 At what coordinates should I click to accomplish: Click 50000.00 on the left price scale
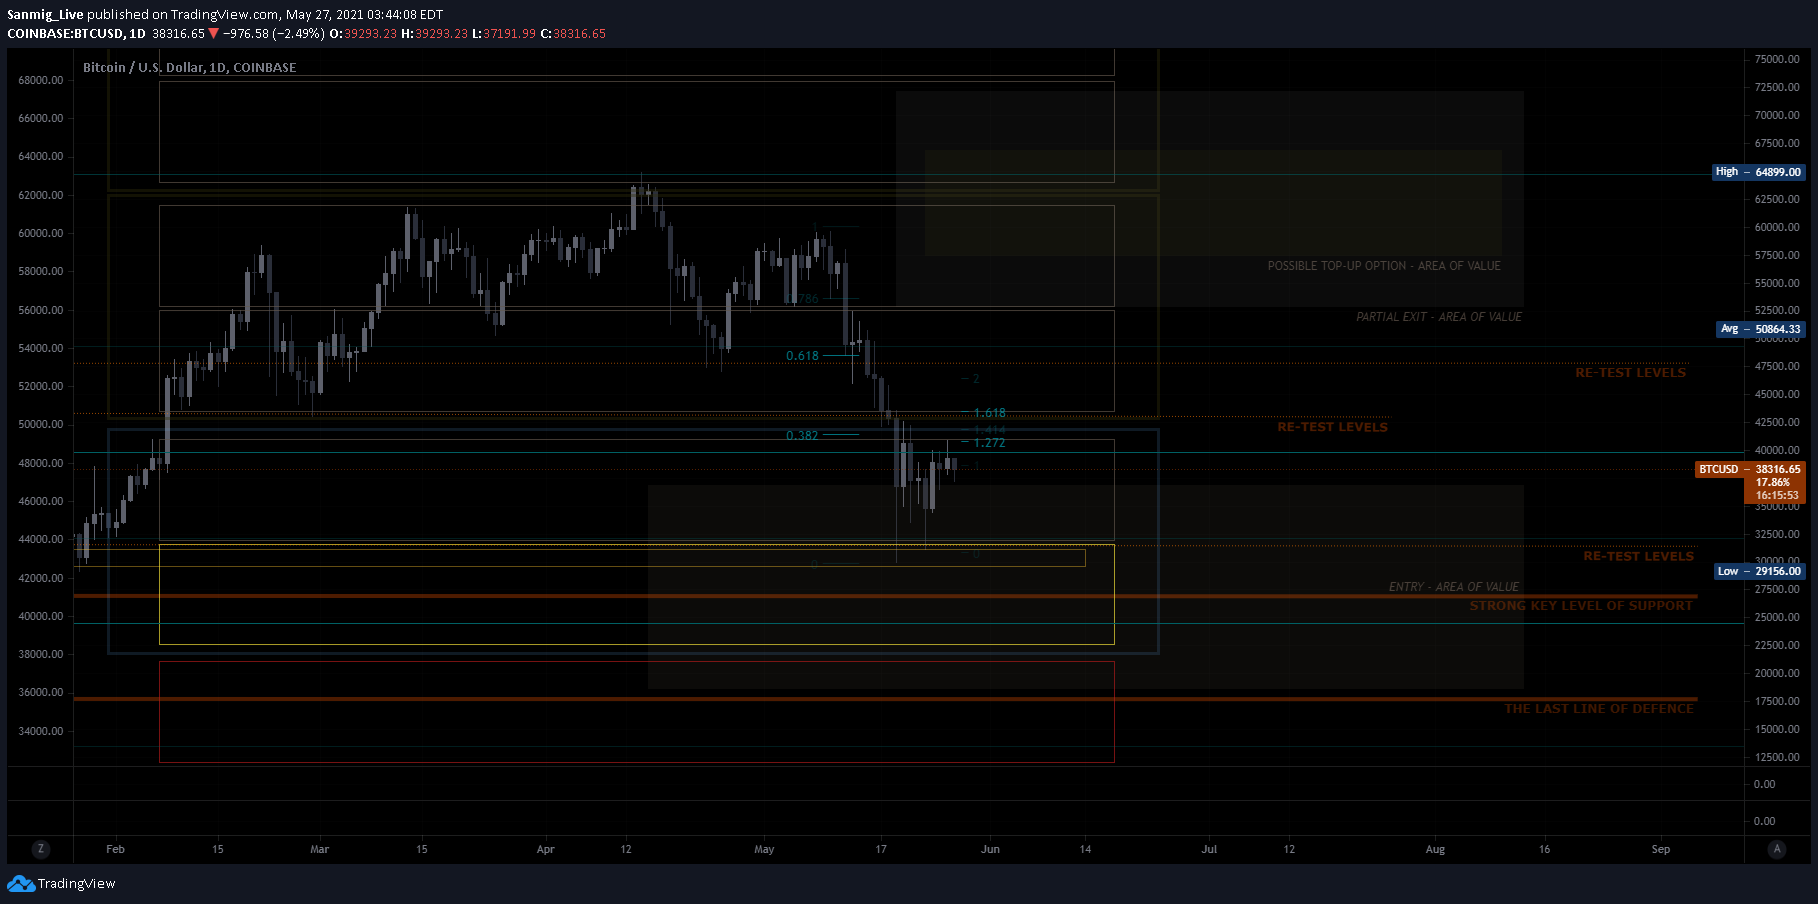(41, 424)
